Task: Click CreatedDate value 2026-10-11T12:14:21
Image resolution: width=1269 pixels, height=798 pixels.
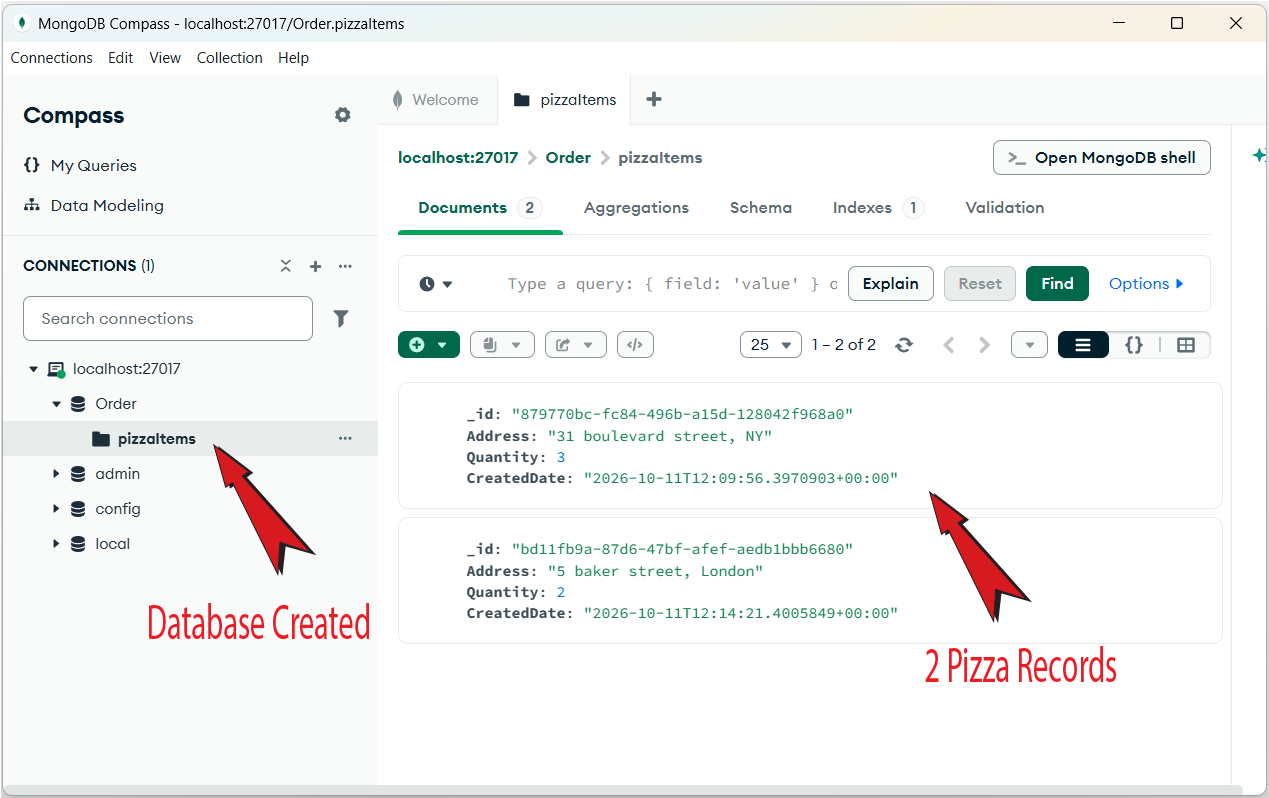Action: pos(741,613)
